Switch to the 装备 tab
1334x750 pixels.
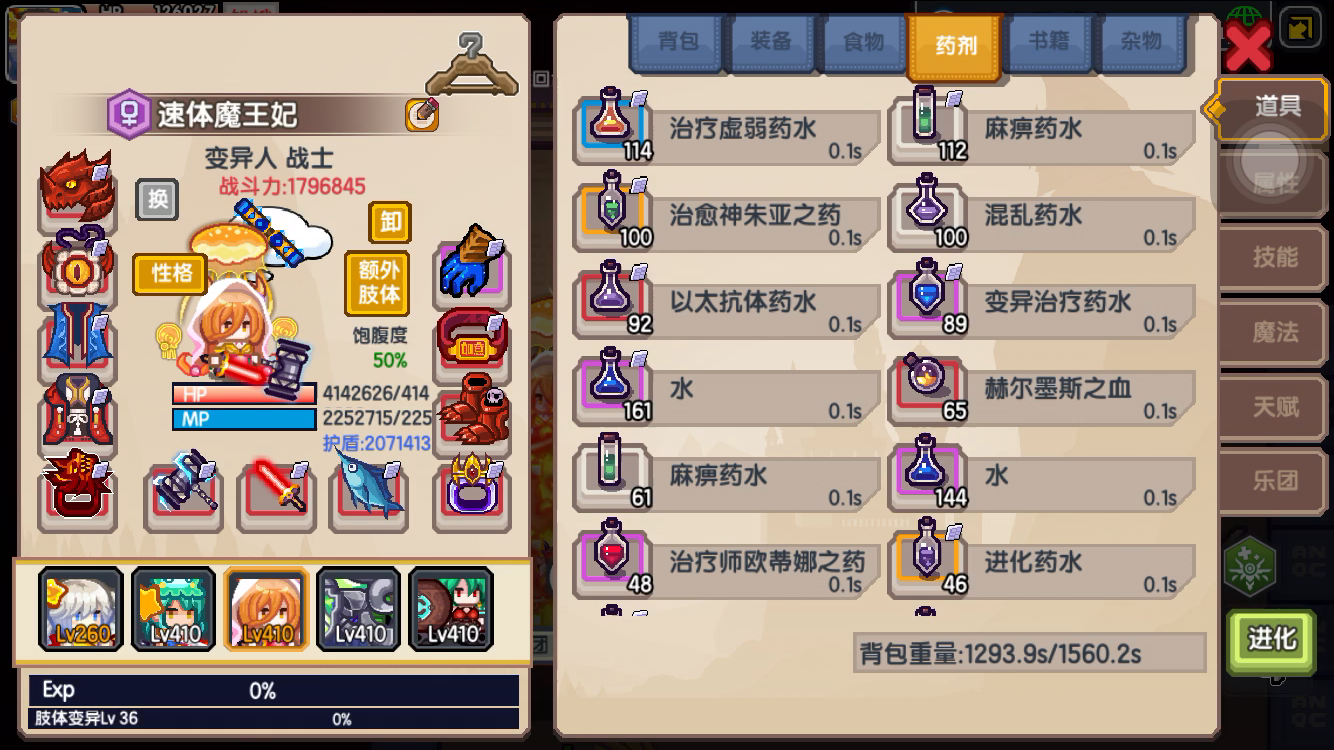[771, 41]
